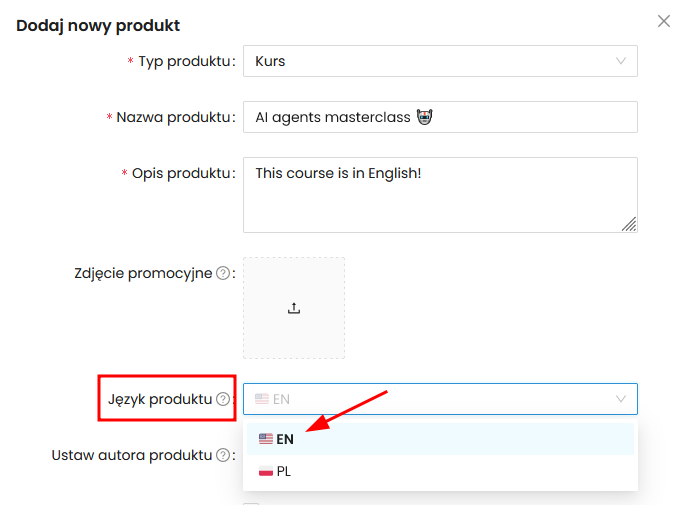Click the Typ produktu label
The height and width of the screenshot is (505, 690).
point(185,61)
